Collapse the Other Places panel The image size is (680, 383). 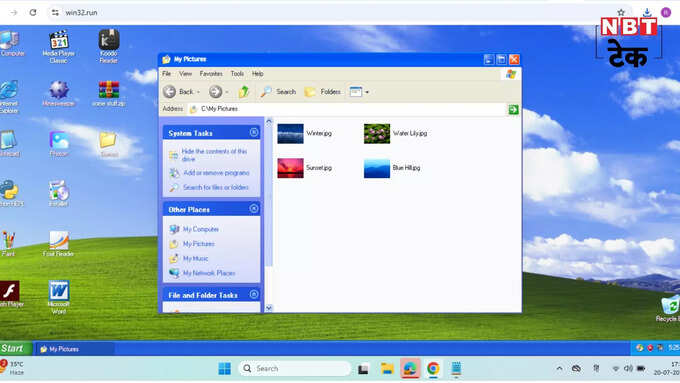(x=254, y=209)
